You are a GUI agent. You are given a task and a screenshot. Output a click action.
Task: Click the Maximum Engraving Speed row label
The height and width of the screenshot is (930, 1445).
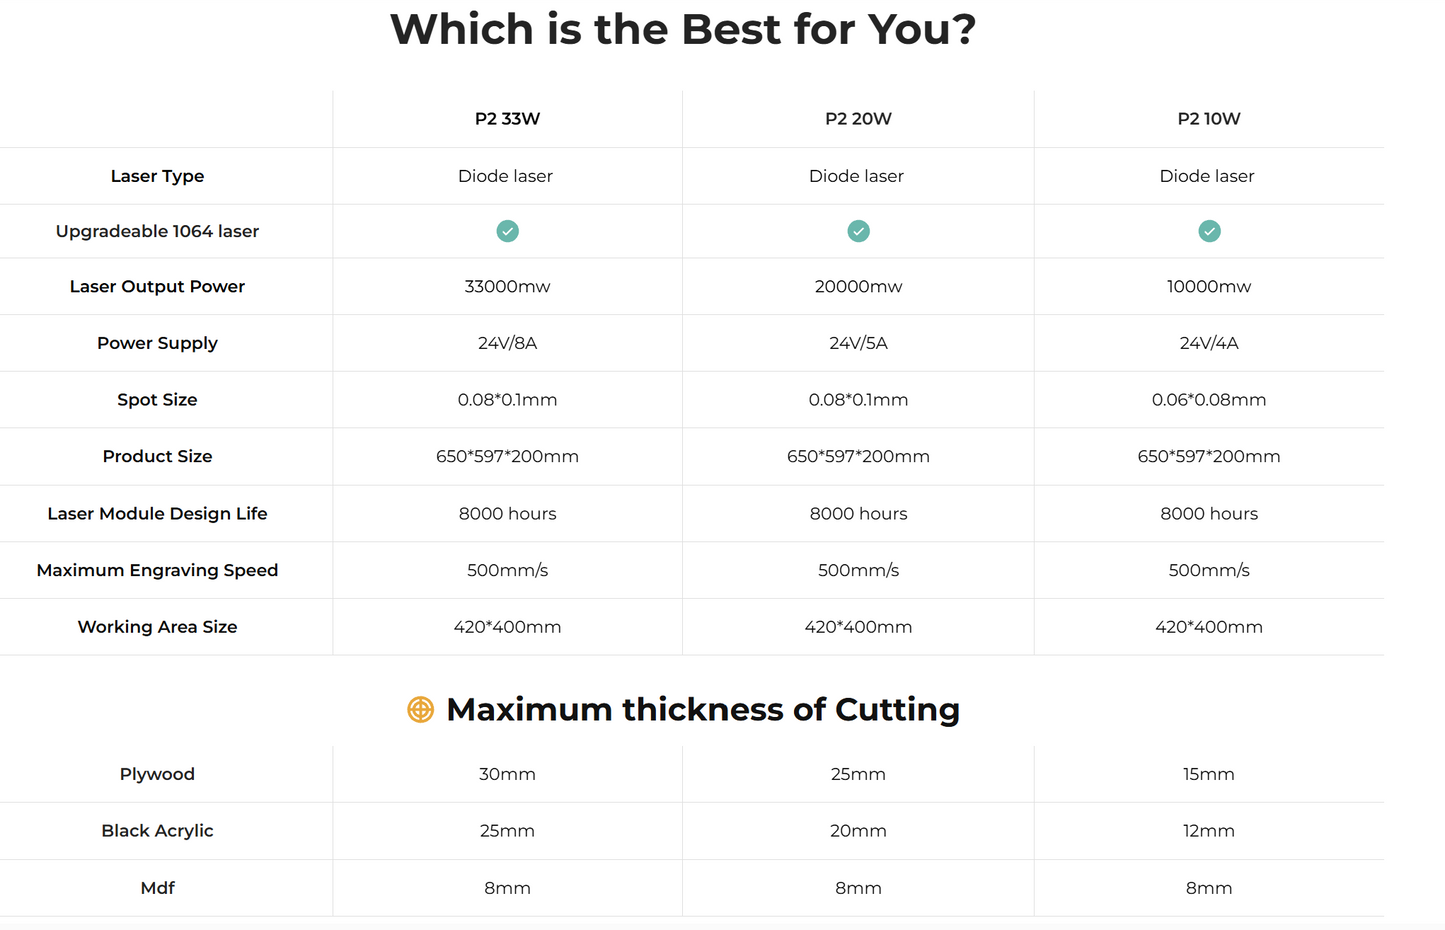(157, 570)
